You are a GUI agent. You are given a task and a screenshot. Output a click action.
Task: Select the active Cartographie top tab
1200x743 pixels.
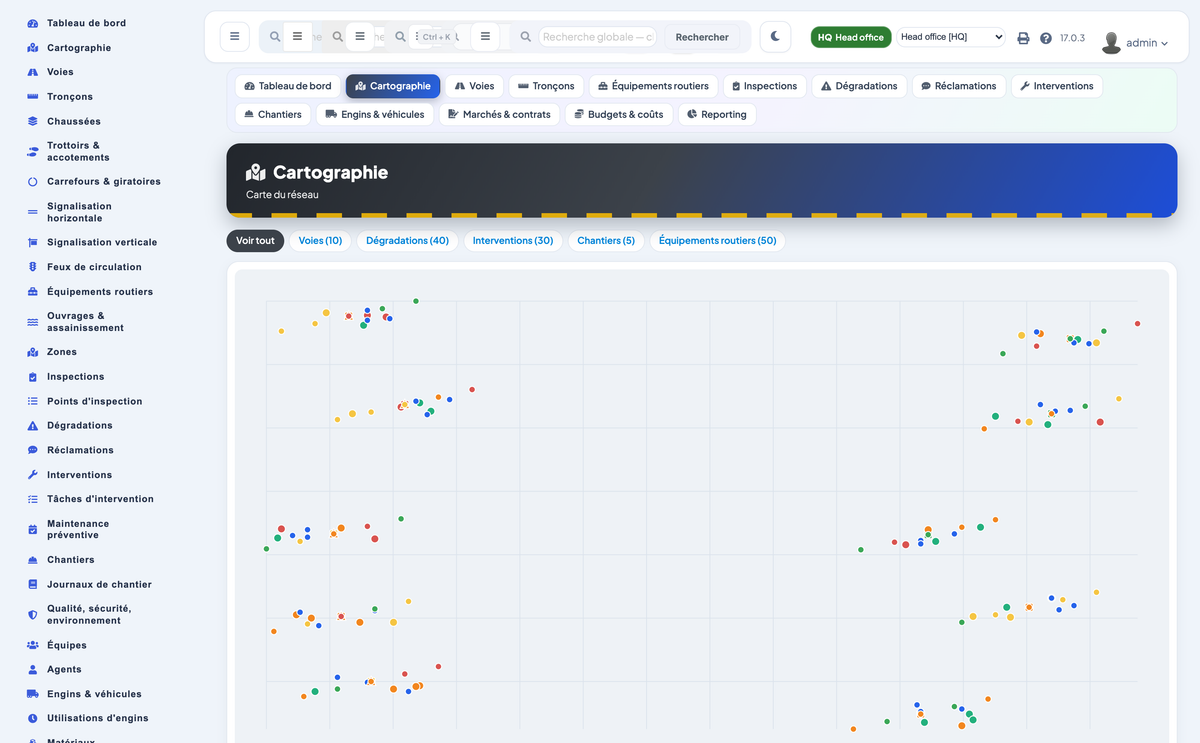click(x=393, y=86)
